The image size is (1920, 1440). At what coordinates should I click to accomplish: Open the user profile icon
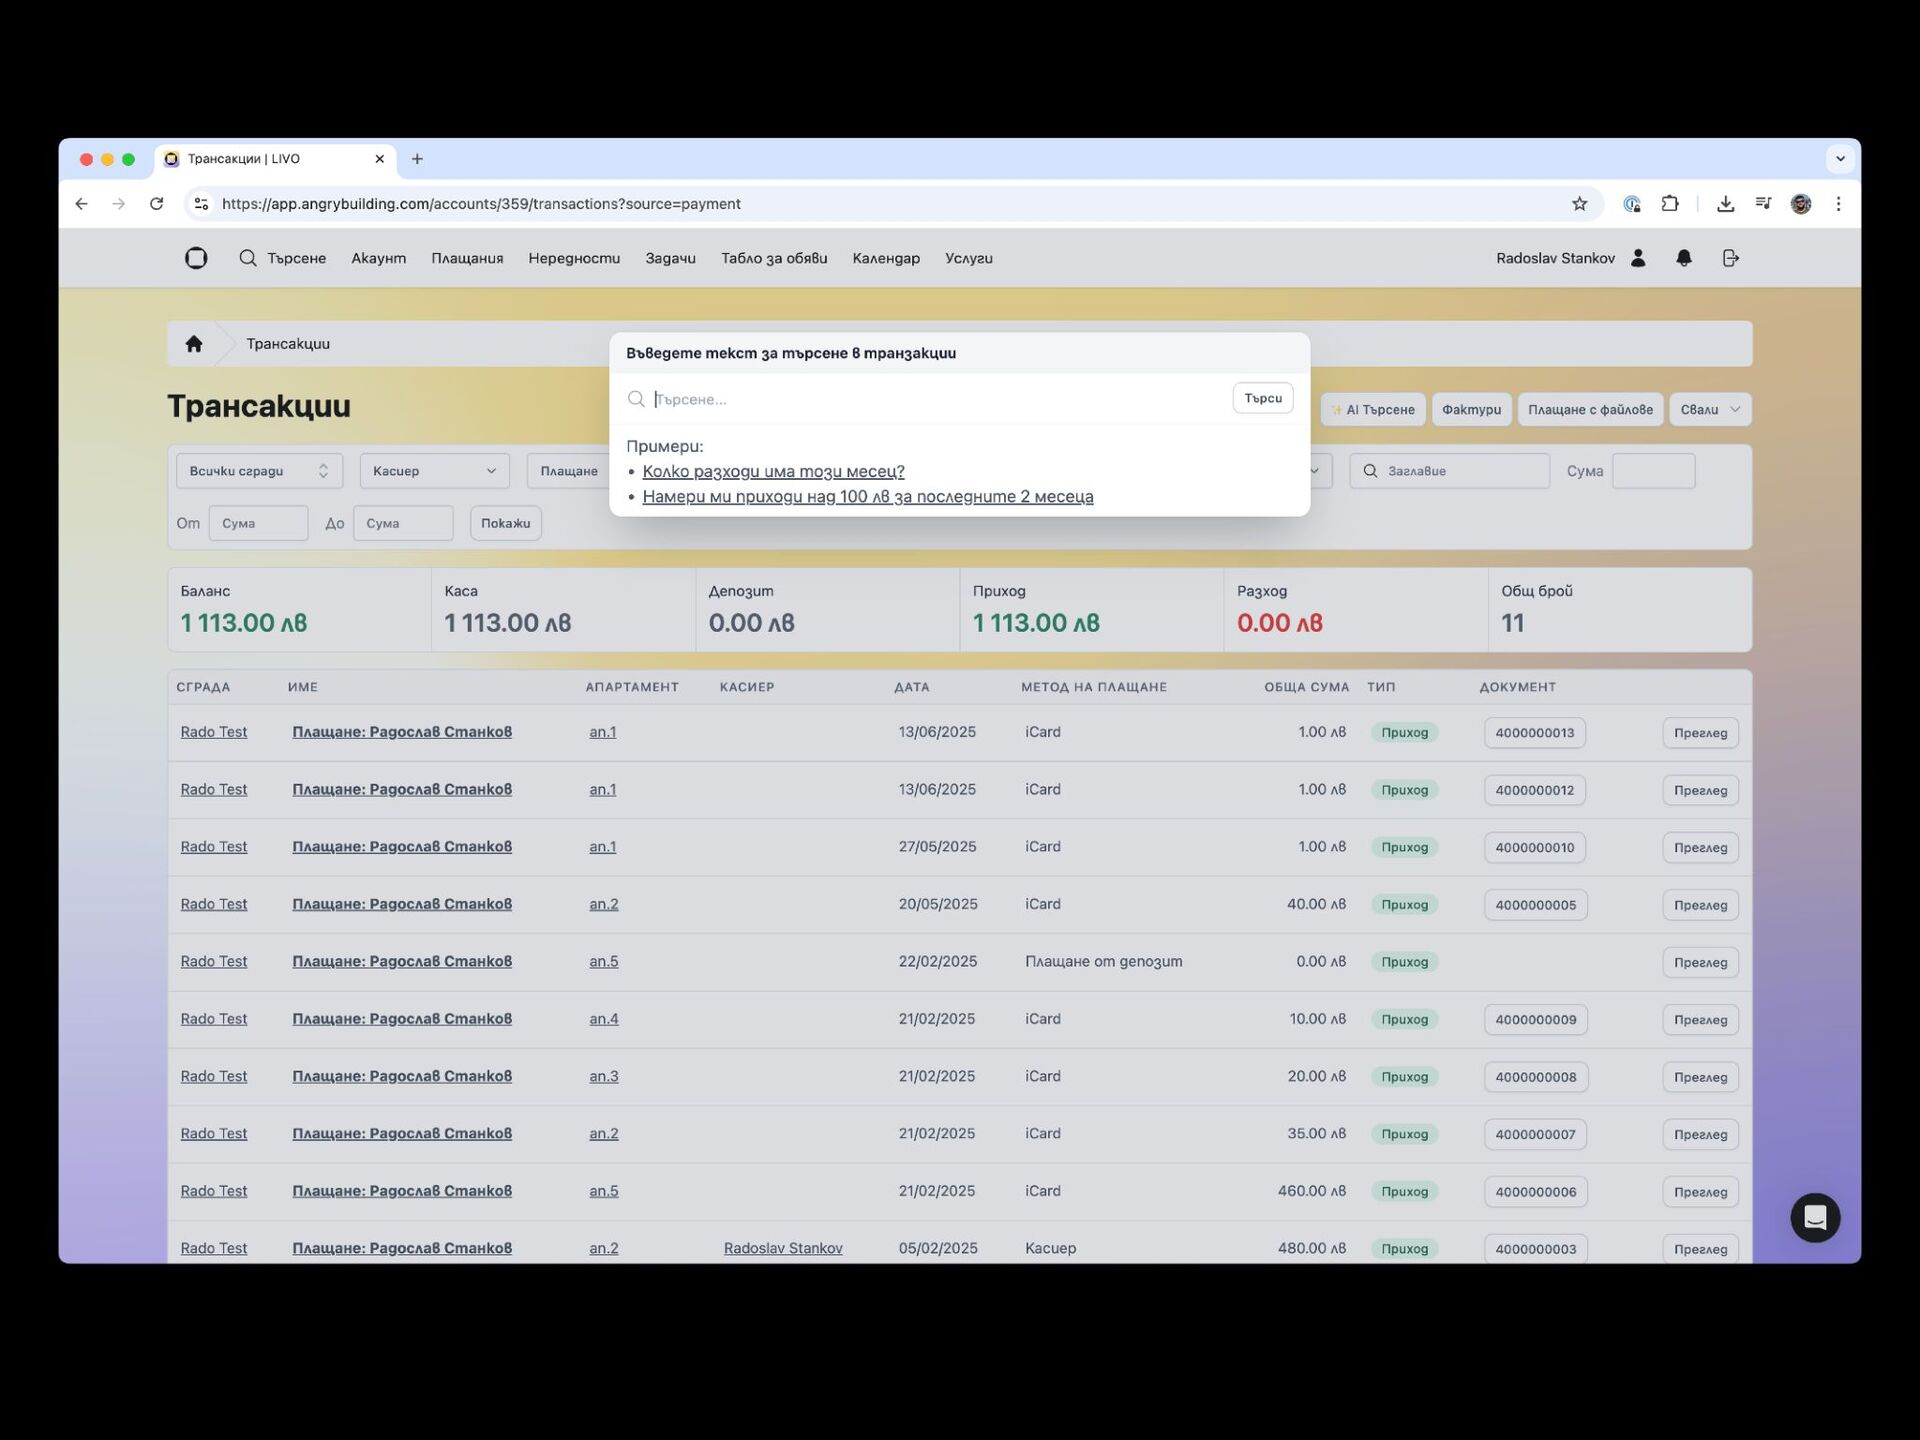[x=1638, y=258]
